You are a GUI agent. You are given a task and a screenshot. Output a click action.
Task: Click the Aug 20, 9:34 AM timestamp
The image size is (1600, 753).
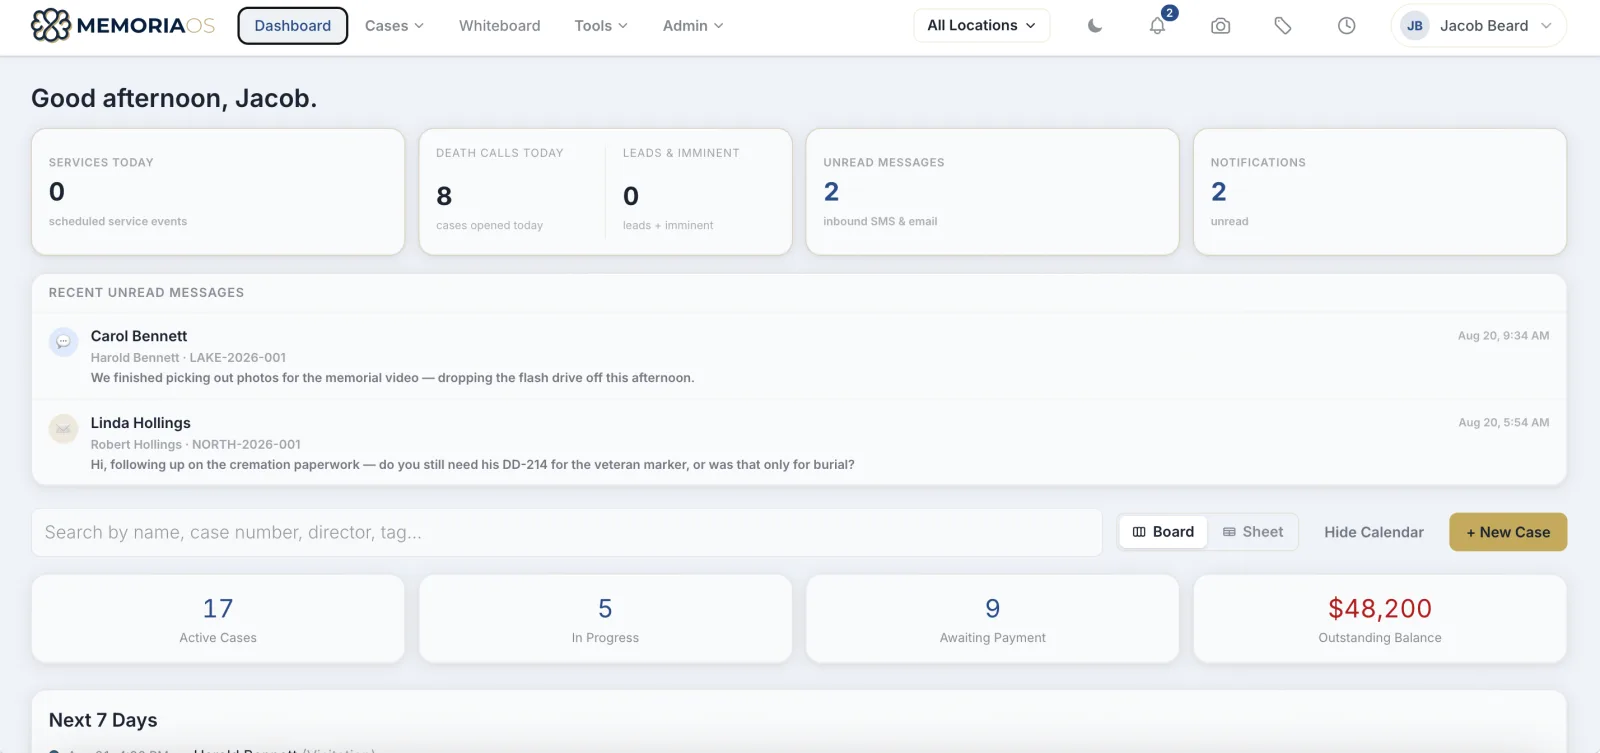[1503, 336]
